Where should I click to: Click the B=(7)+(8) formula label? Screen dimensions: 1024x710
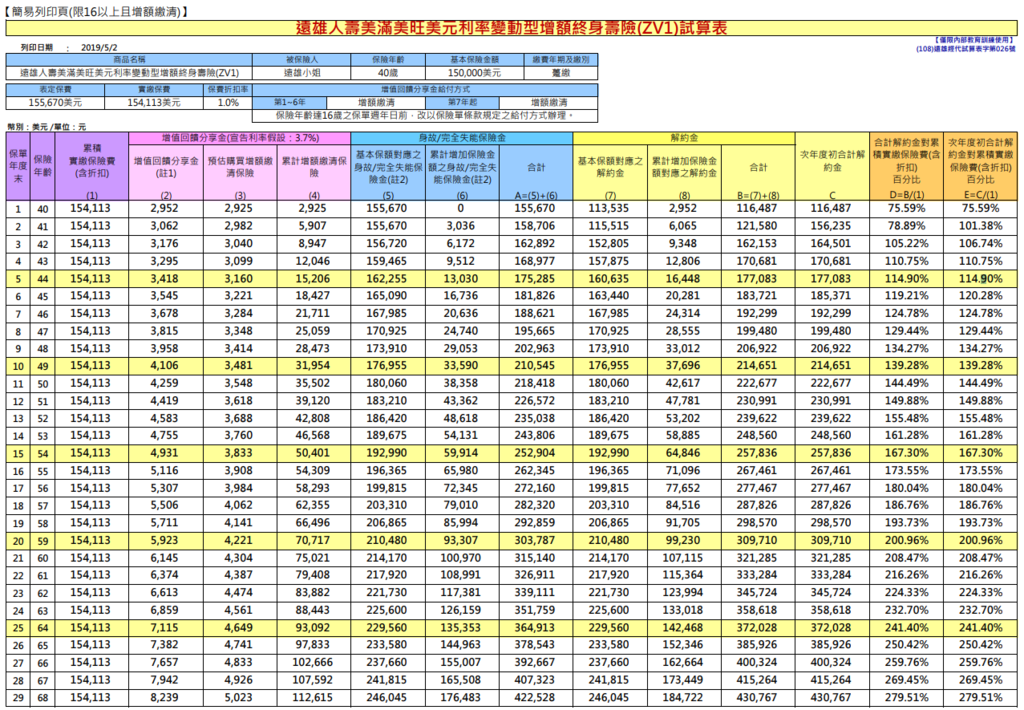point(758,195)
